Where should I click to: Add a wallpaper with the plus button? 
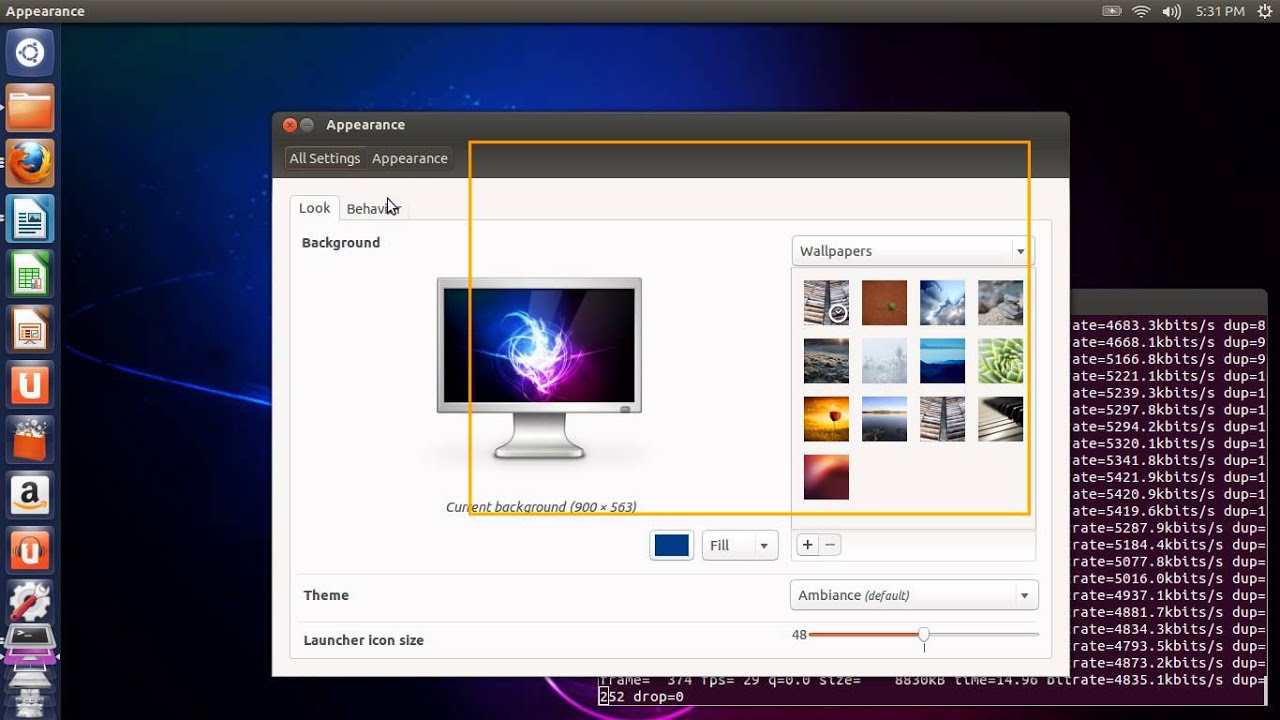[807, 545]
